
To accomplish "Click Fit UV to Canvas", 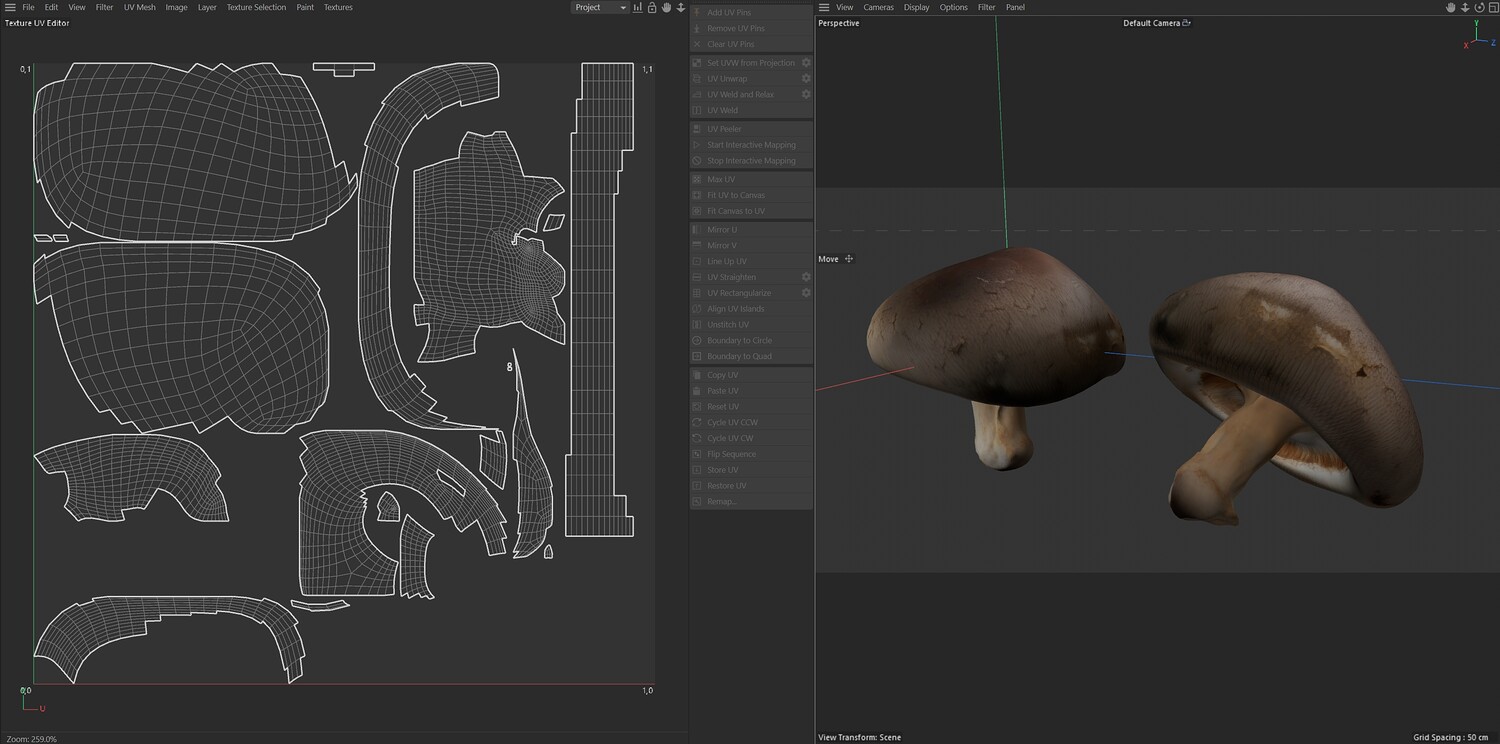I will pyautogui.click(x=735, y=195).
